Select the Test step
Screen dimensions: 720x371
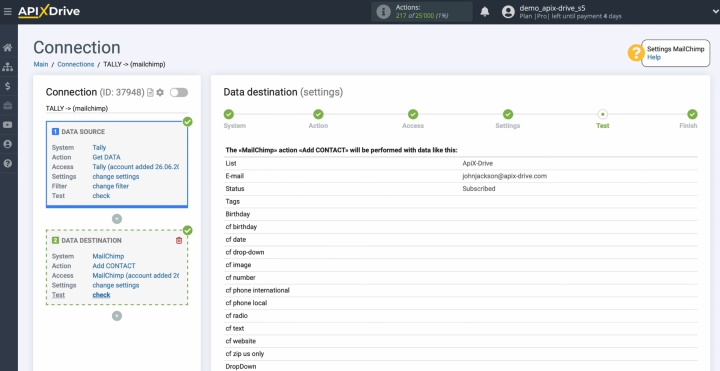(x=602, y=114)
